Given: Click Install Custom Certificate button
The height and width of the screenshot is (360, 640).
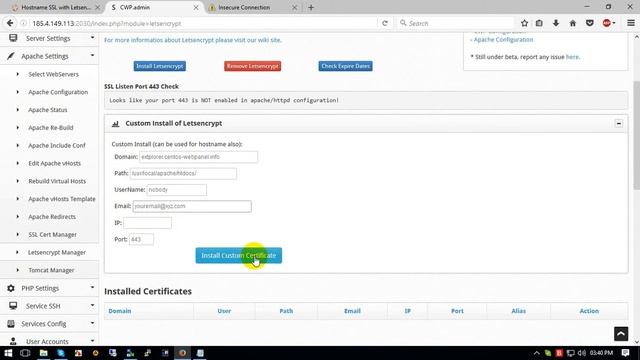Looking at the screenshot, I should click(238, 256).
